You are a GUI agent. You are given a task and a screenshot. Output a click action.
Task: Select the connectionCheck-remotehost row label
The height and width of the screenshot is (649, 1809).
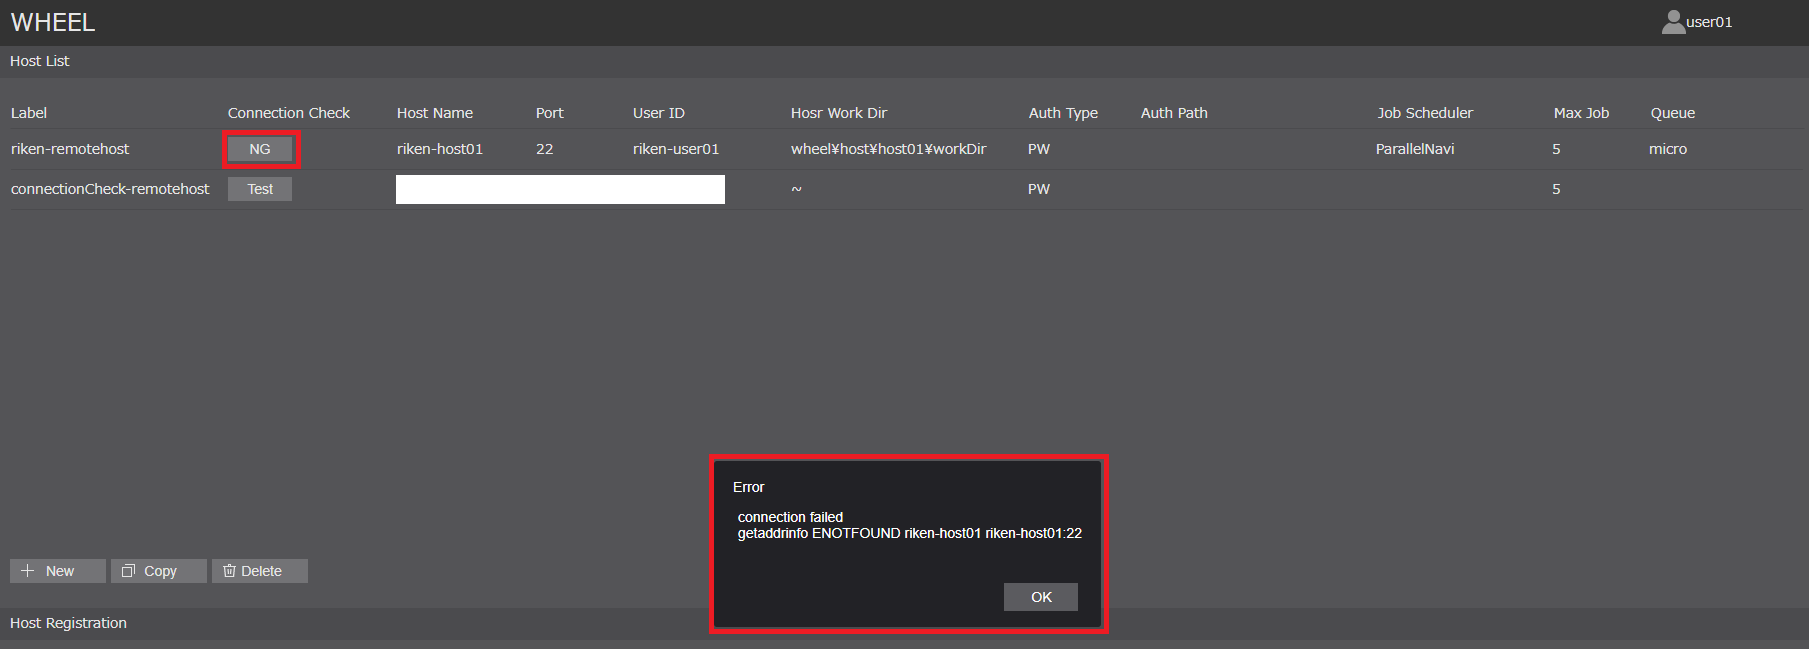tap(110, 189)
